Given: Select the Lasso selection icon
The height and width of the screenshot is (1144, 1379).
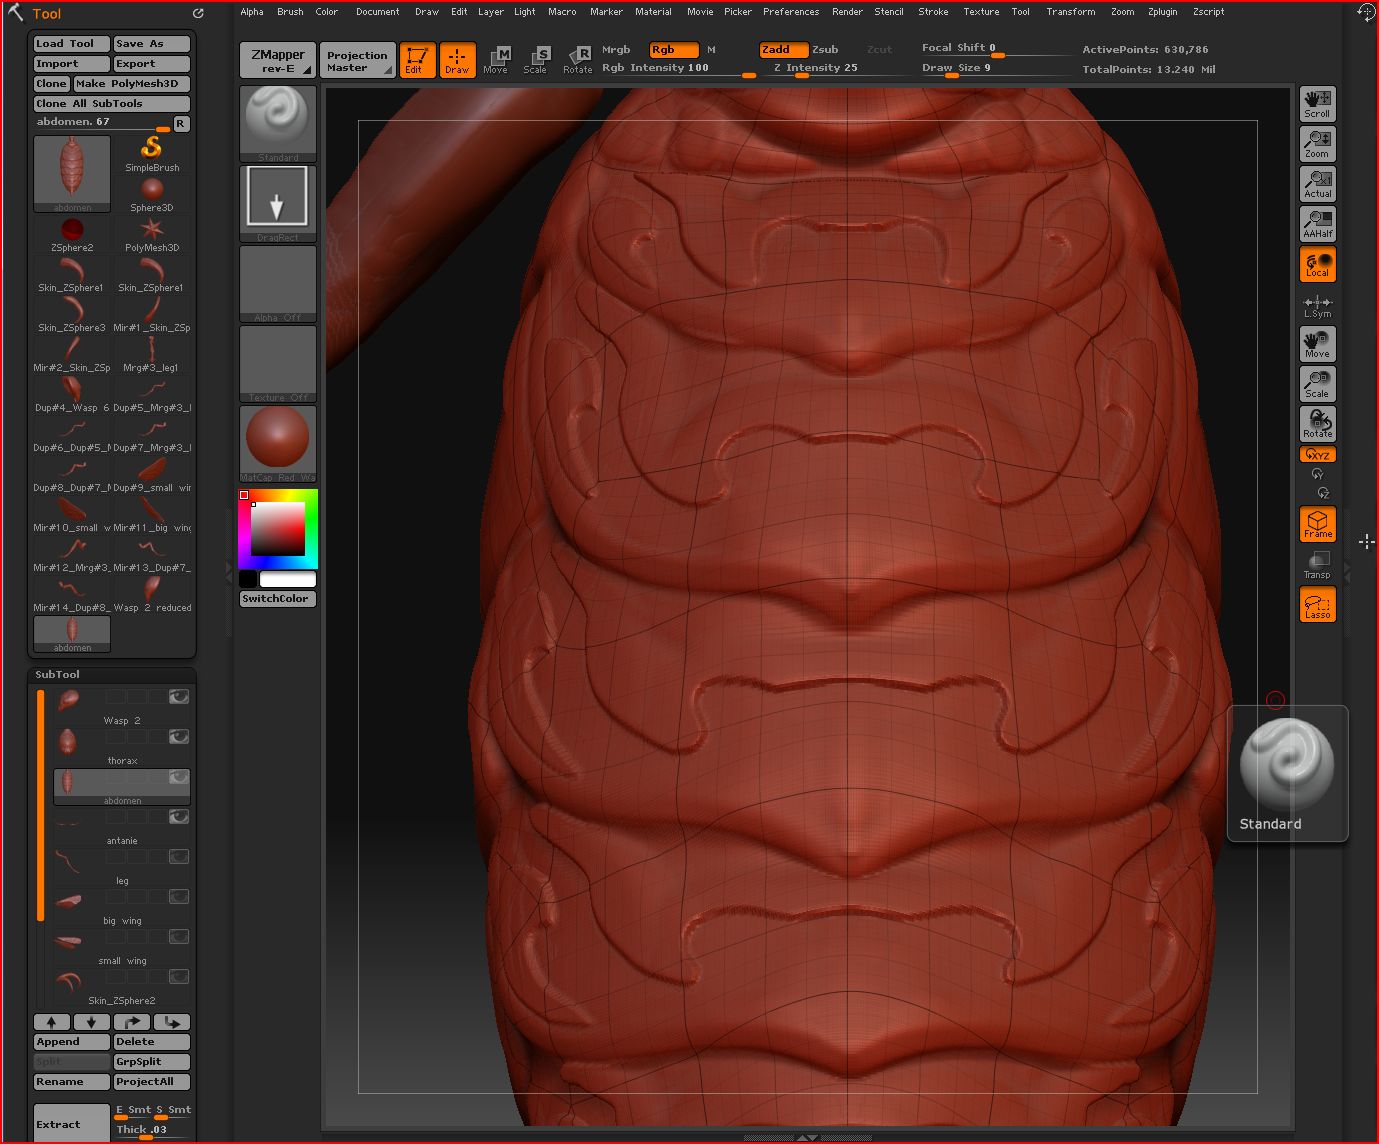Looking at the screenshot, I should (1317, 604).
